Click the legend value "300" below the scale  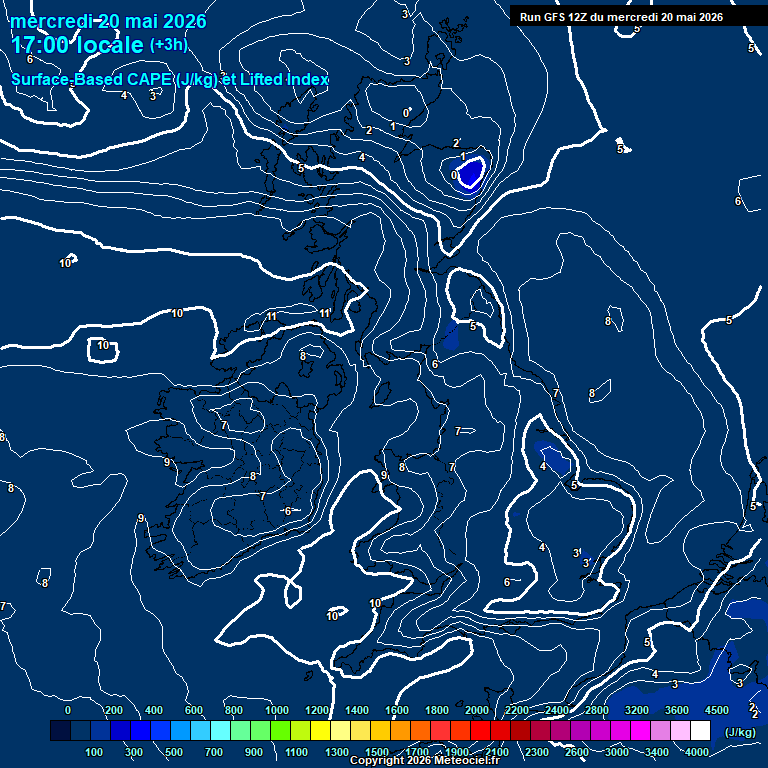pyautogui.click(x=134, y=752)
